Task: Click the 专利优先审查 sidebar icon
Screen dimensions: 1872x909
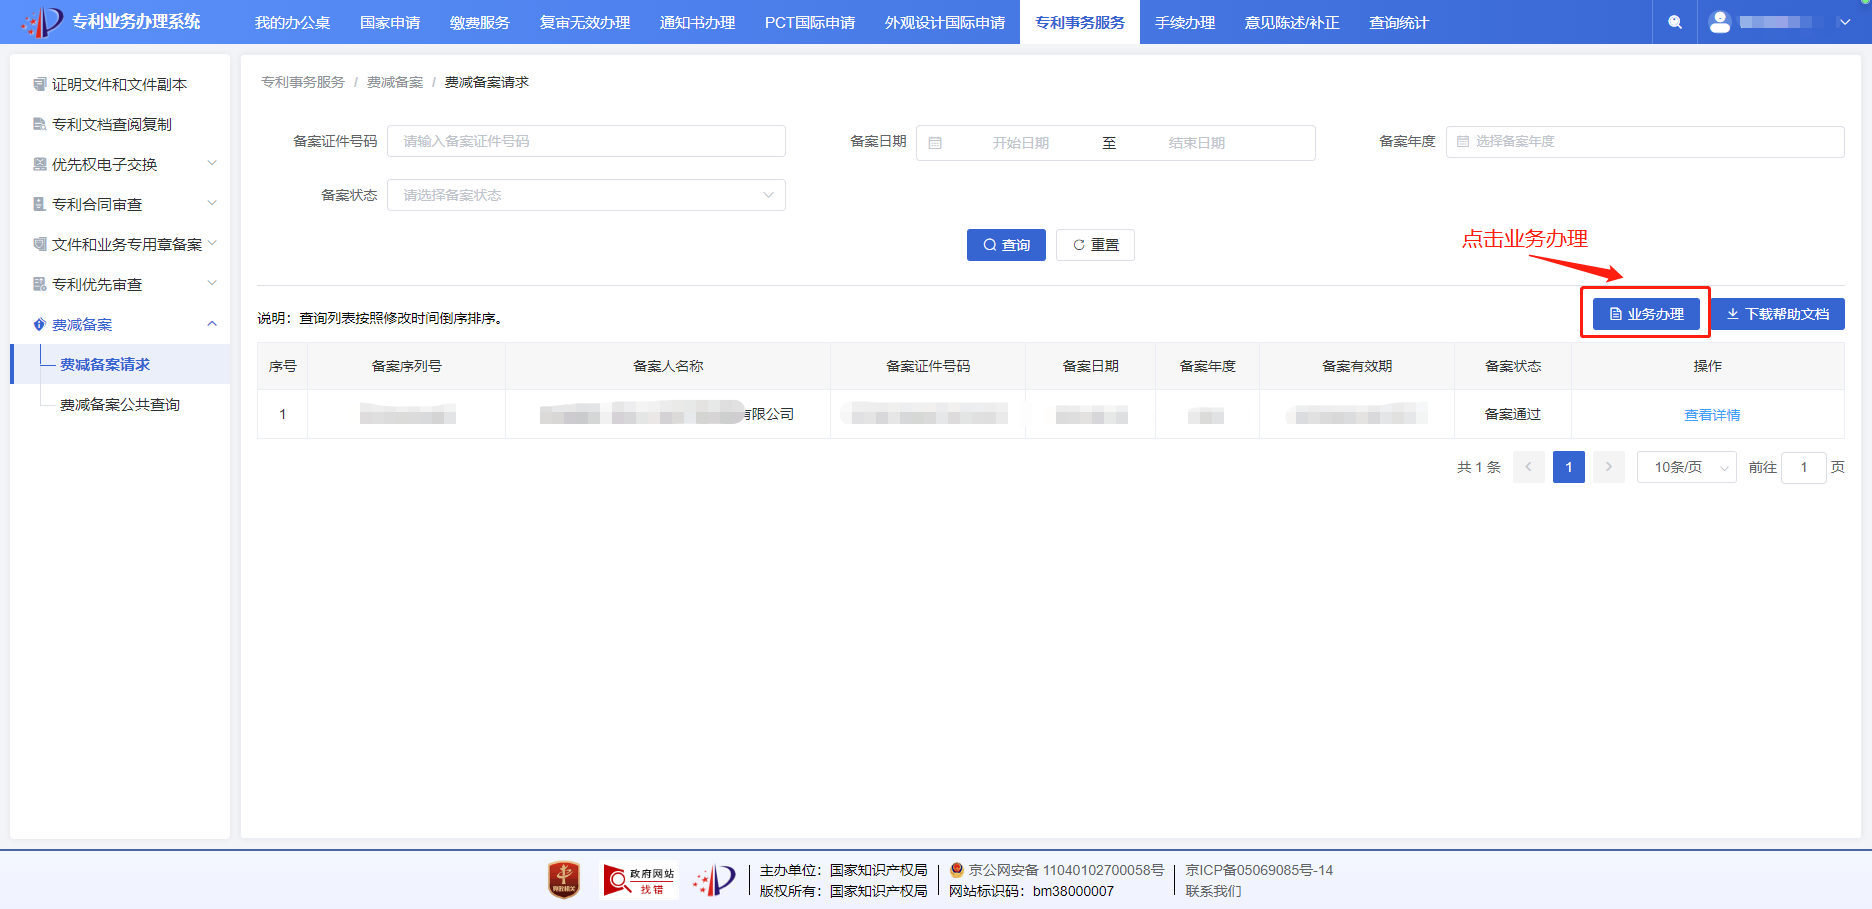Action: tap(38, 283)
